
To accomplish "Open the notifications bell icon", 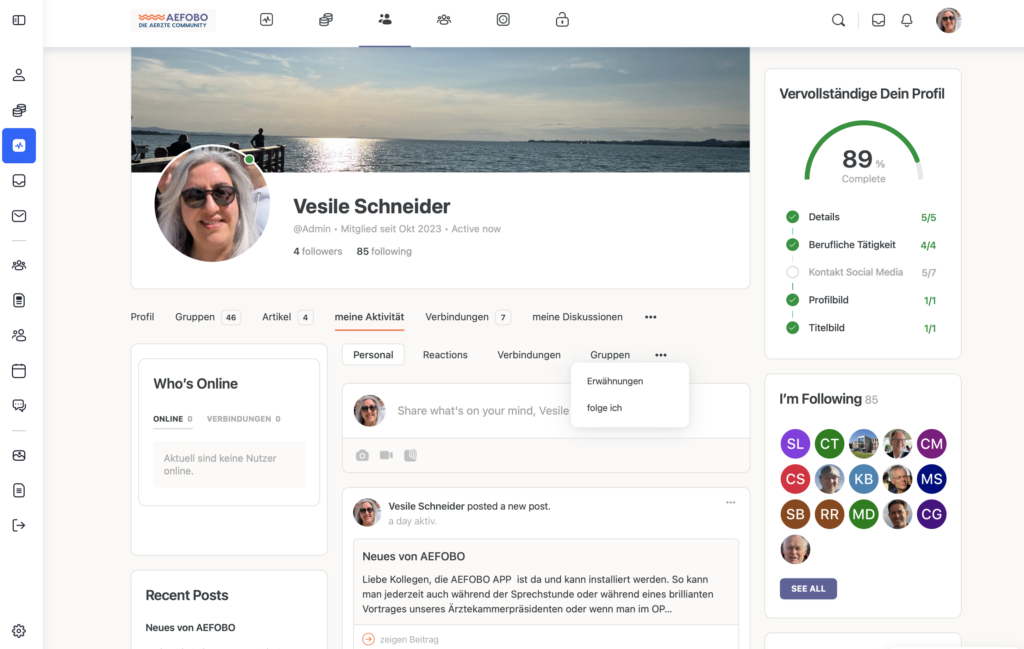I will (906, 20).
